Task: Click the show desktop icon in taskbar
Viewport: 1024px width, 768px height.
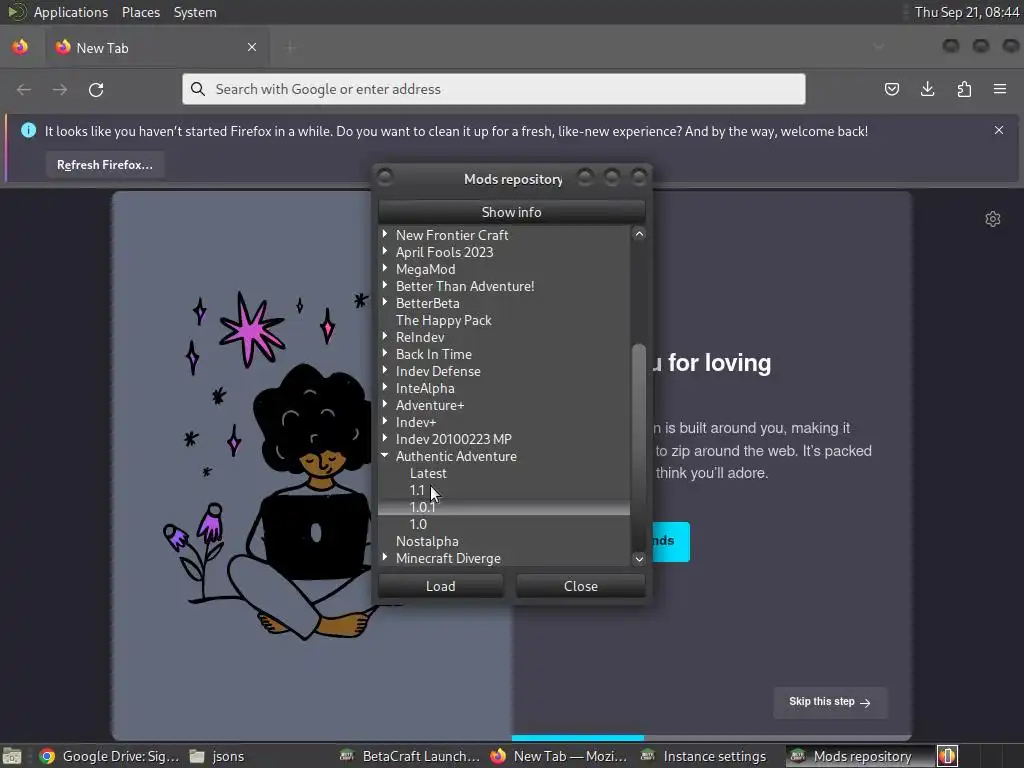Action: click(12, 756)
